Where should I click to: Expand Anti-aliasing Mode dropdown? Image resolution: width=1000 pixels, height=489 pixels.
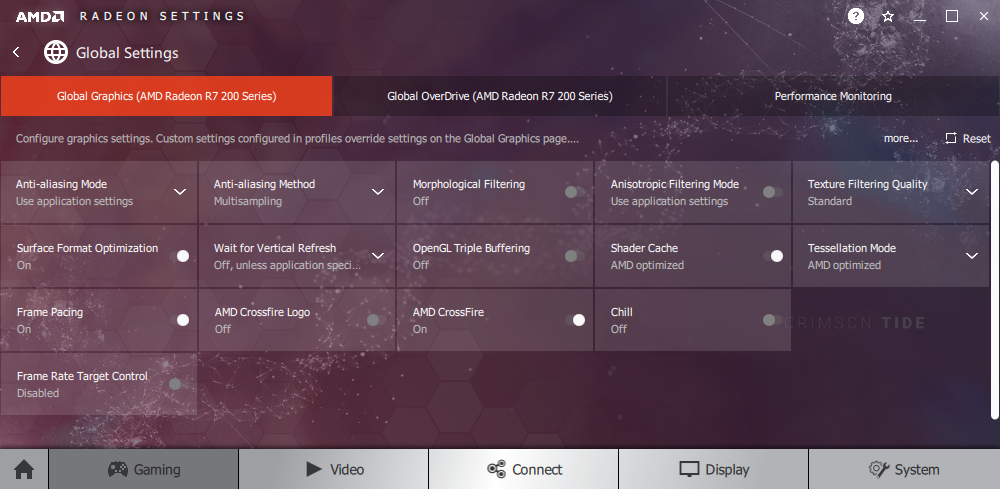pos(180,192)
